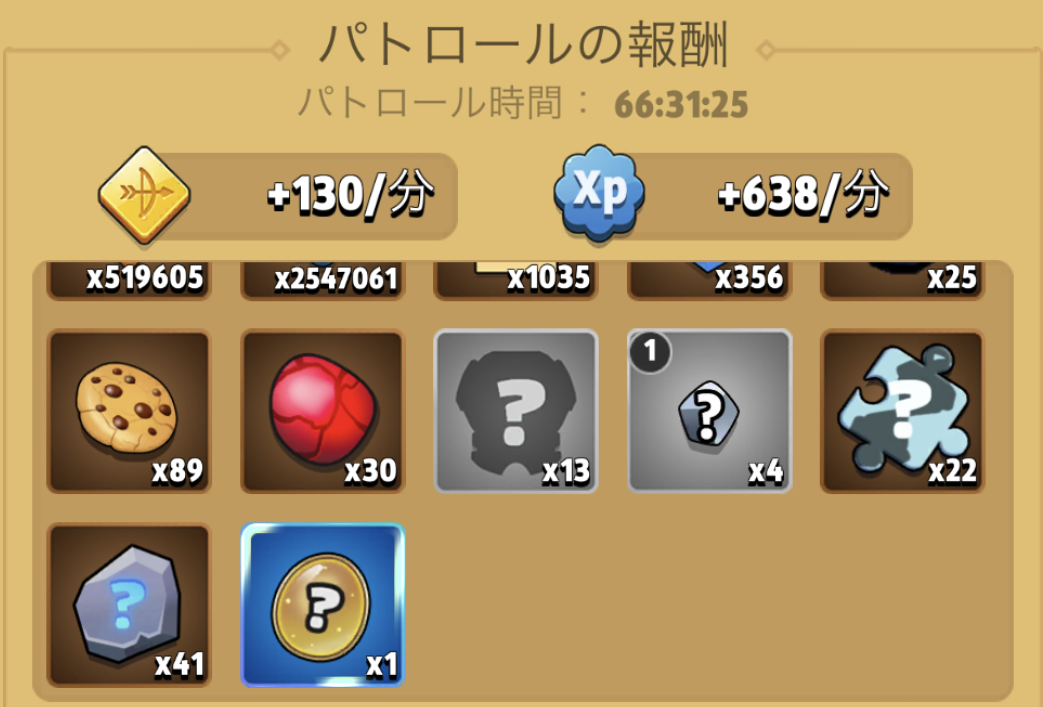This screenshot has height=707, width=1043.
Task: Tap the chocolate chip cookie item x89
Action: coord(129,412)
